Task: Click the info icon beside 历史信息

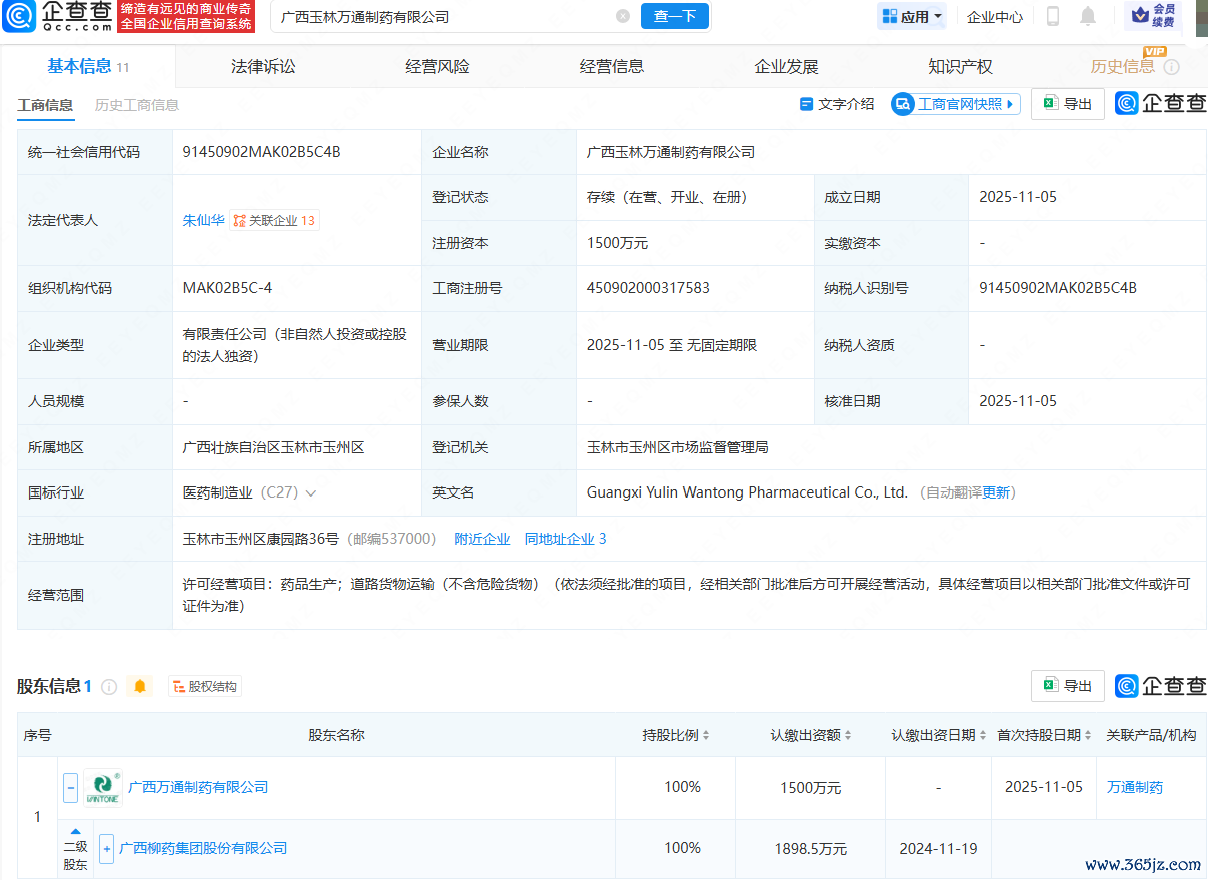Action: coord(1172,67)
